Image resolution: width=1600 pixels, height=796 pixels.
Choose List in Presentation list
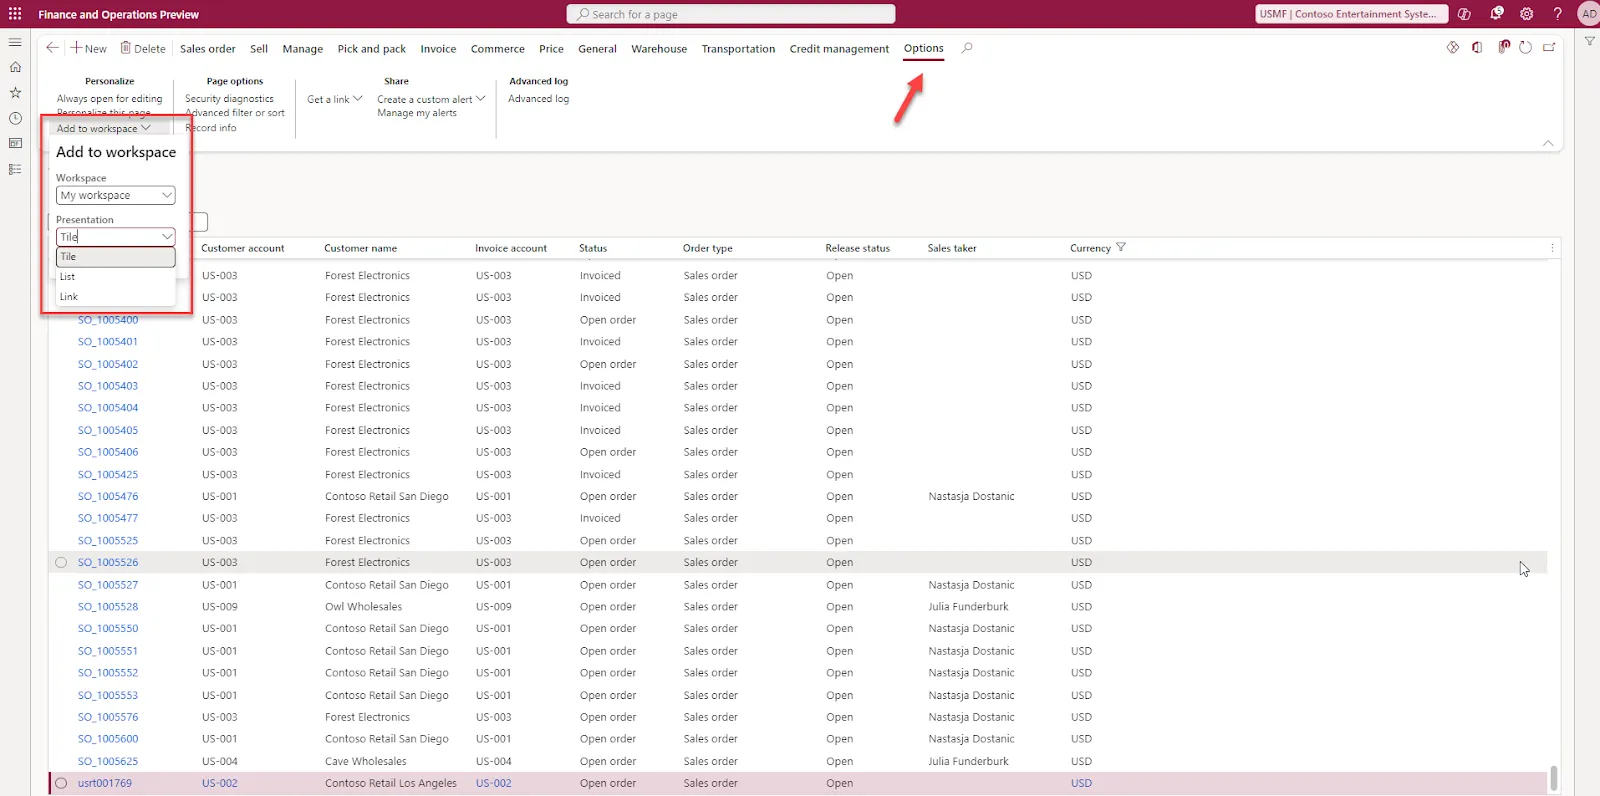[116, 277]
